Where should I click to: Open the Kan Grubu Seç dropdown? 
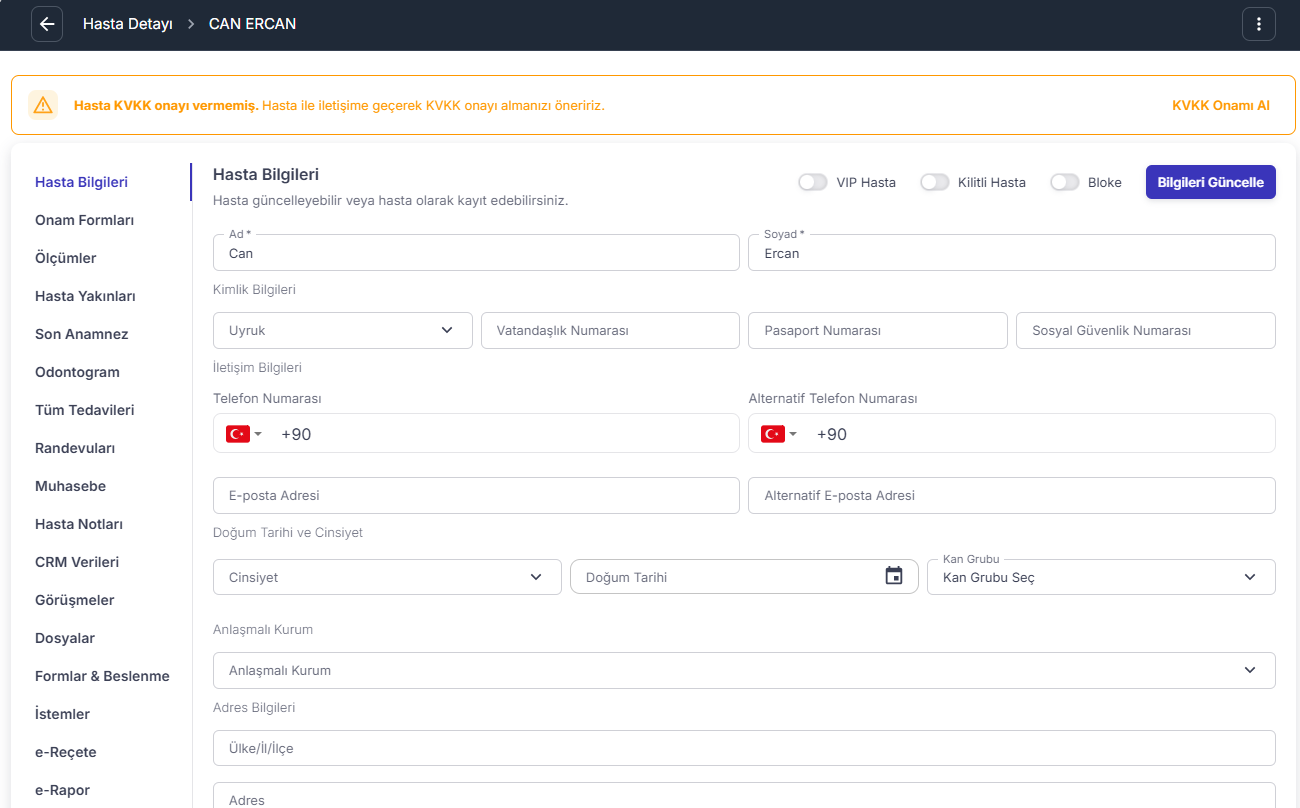pos(1101,577)
